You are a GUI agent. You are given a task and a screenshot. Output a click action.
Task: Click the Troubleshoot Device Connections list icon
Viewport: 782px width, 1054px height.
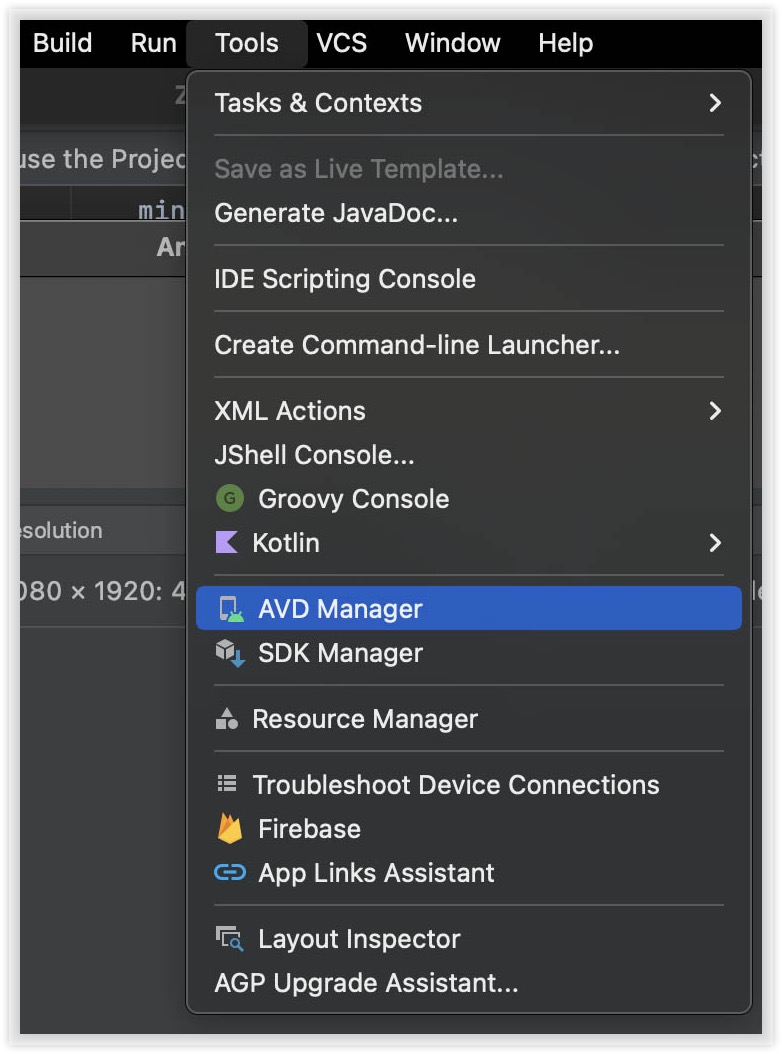[227, 785]
